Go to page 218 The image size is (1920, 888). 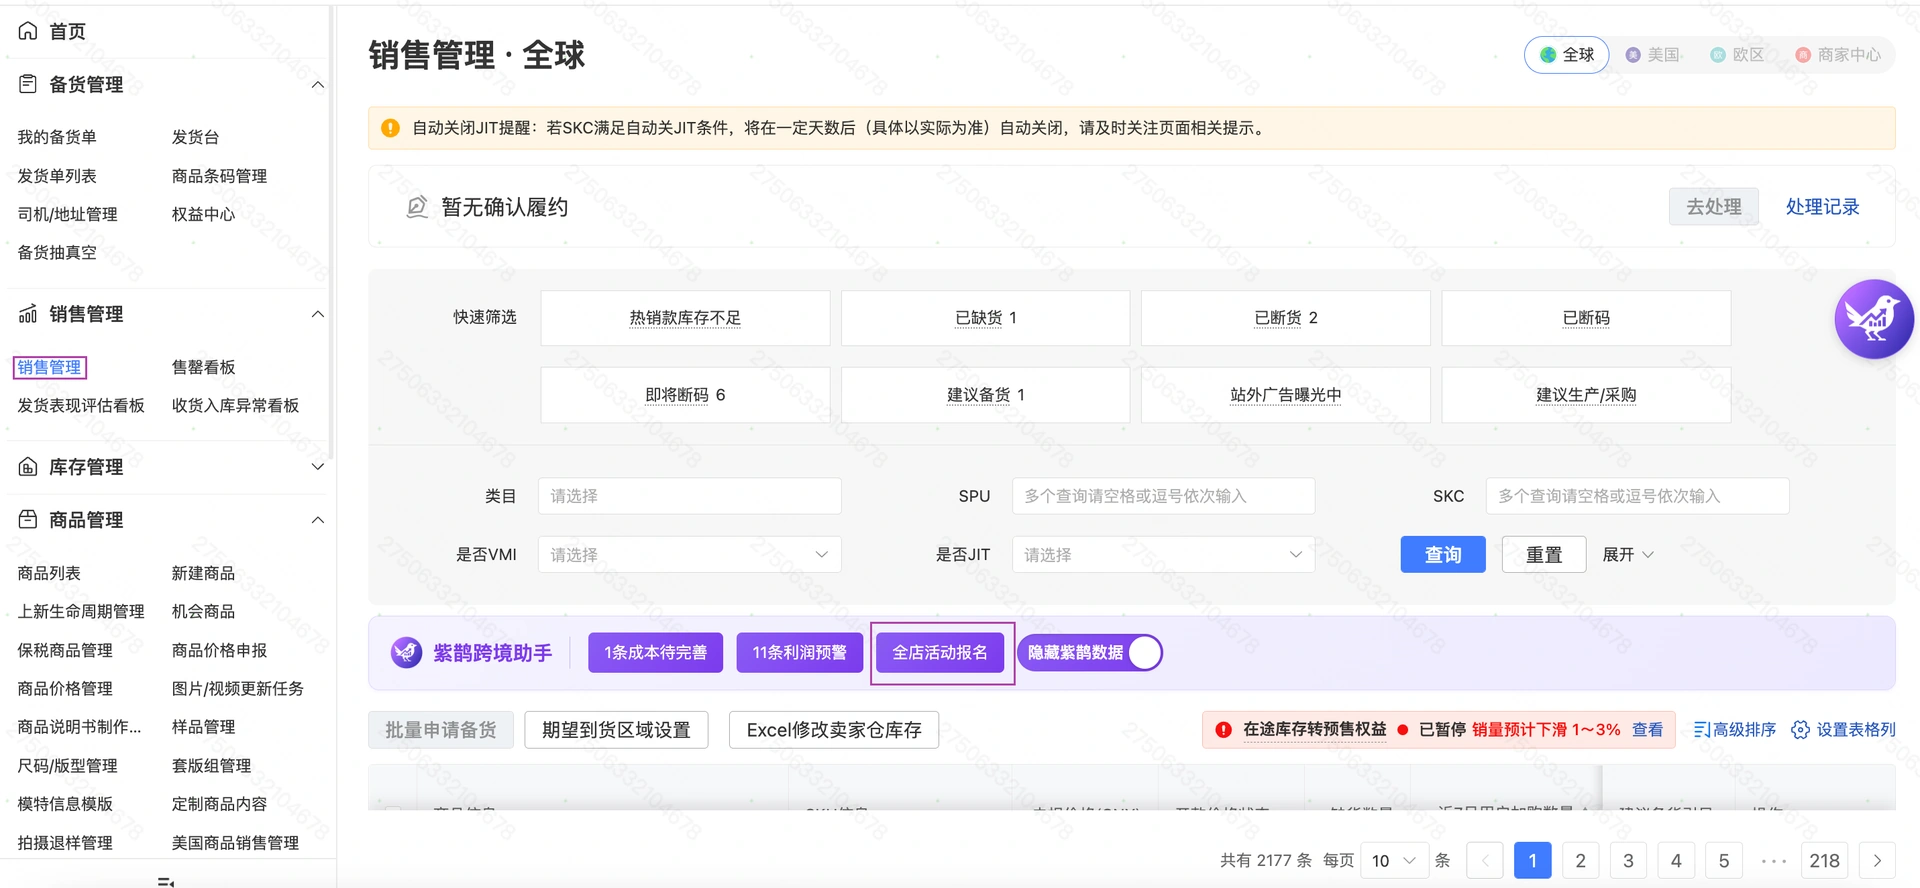(1824, 861)
